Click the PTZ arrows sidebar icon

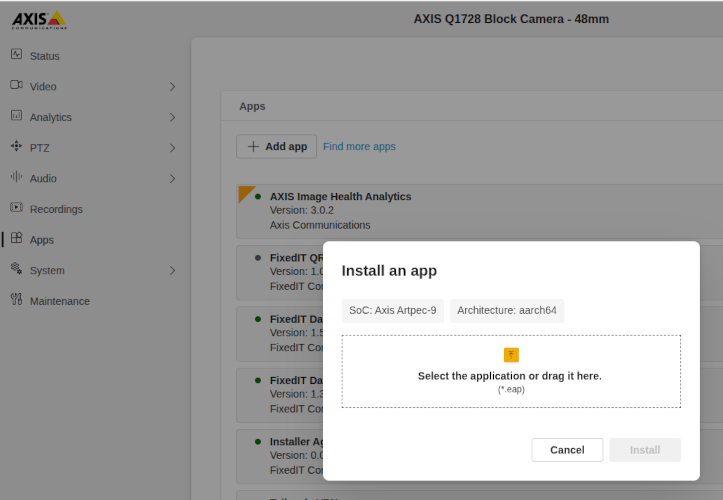pos(17,146)
